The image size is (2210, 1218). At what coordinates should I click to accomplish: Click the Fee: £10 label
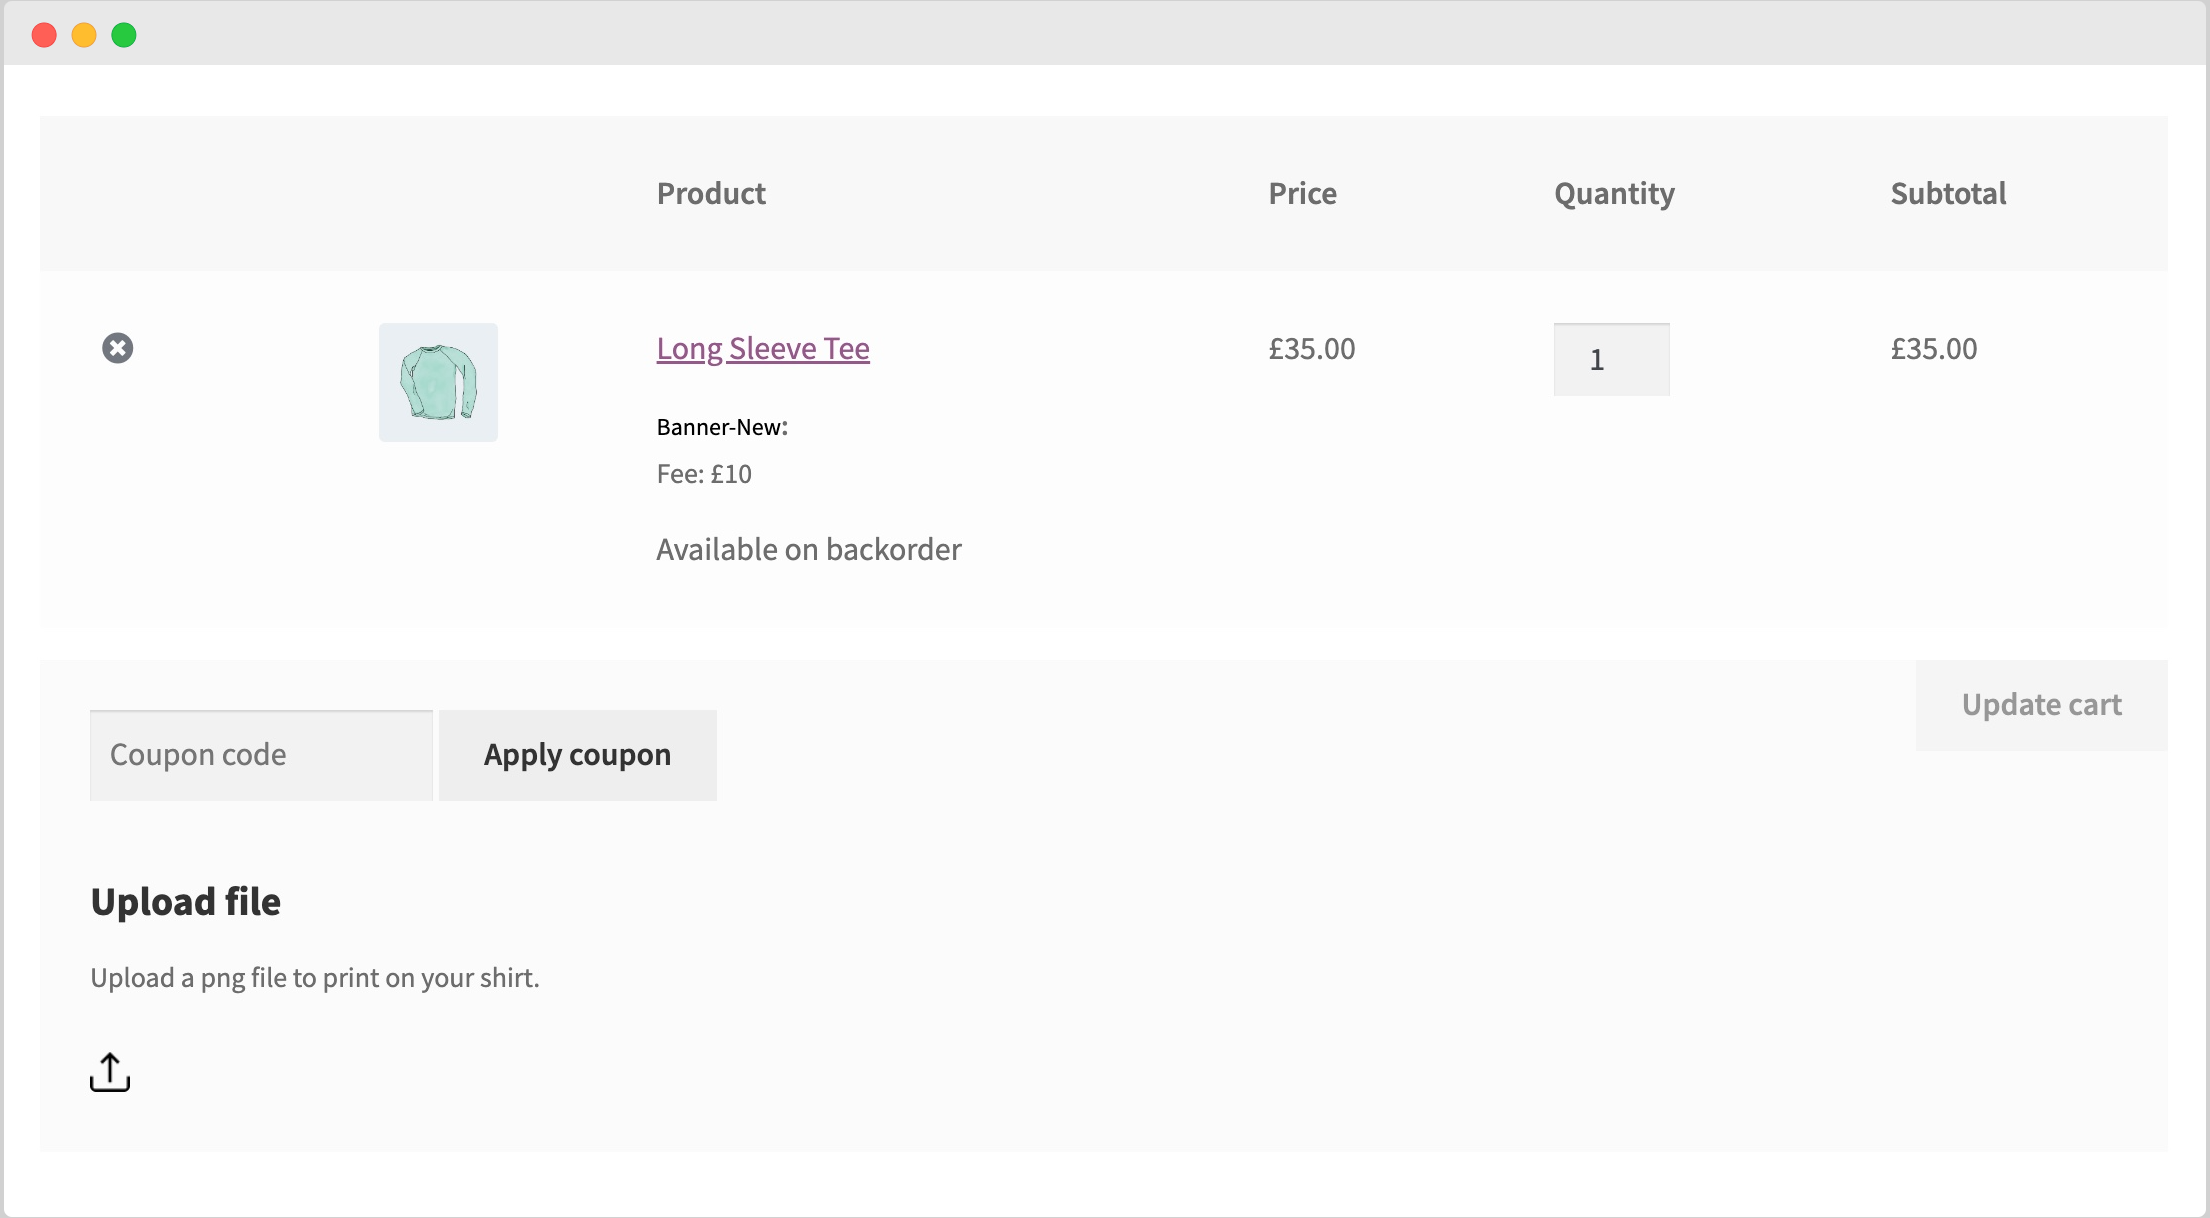tap(704, 473)
